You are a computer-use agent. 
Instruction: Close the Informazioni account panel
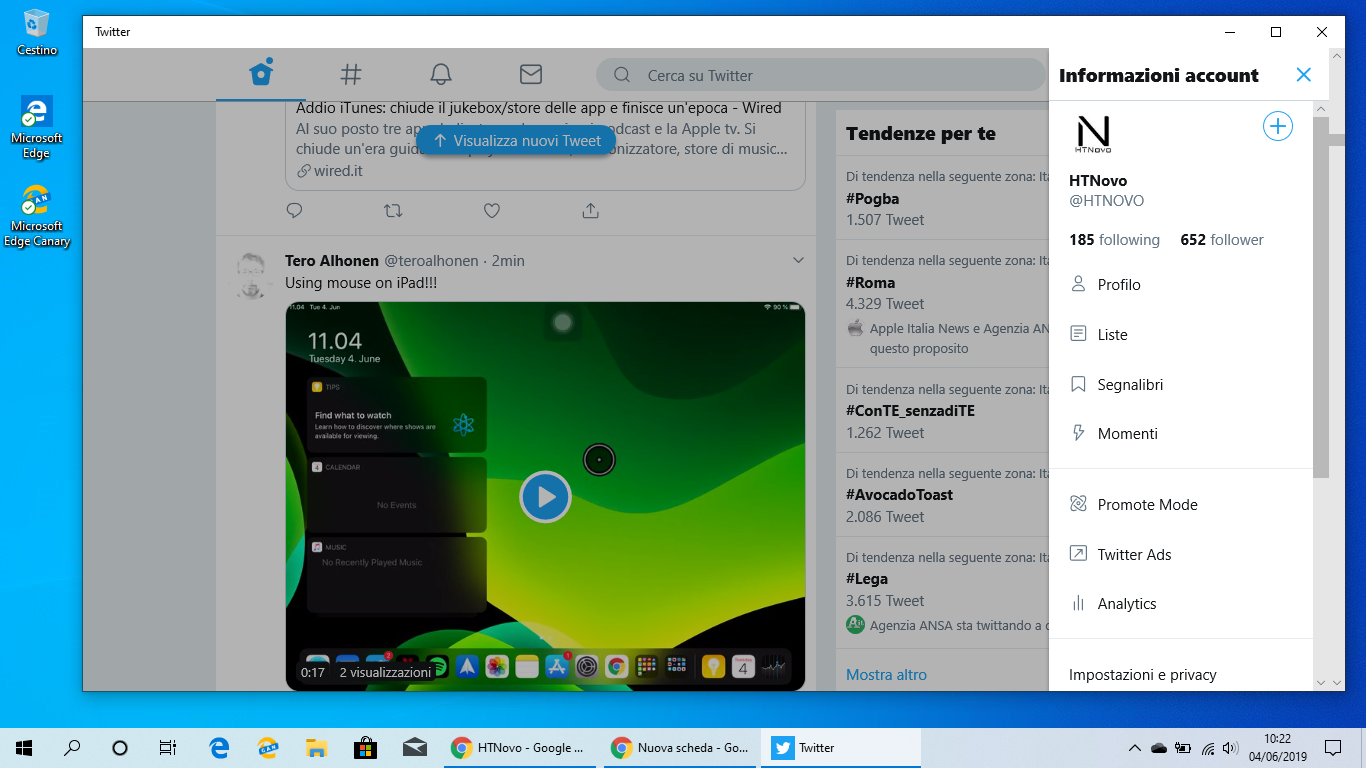tap(1303, 75)
